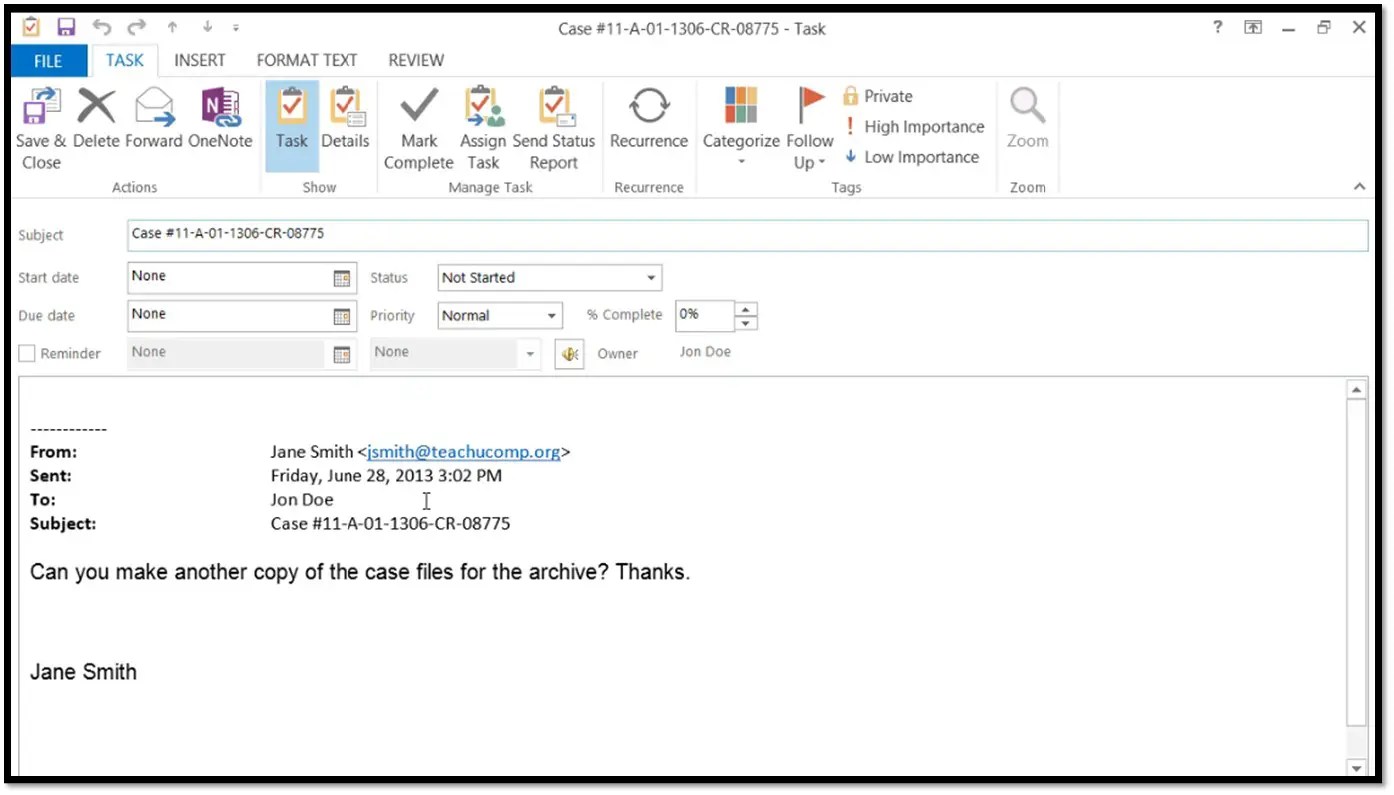The width and height of the screenshot is (1394, 795).
Task: Switch to the REVIEW tab
Action: (x=416, y=60)
